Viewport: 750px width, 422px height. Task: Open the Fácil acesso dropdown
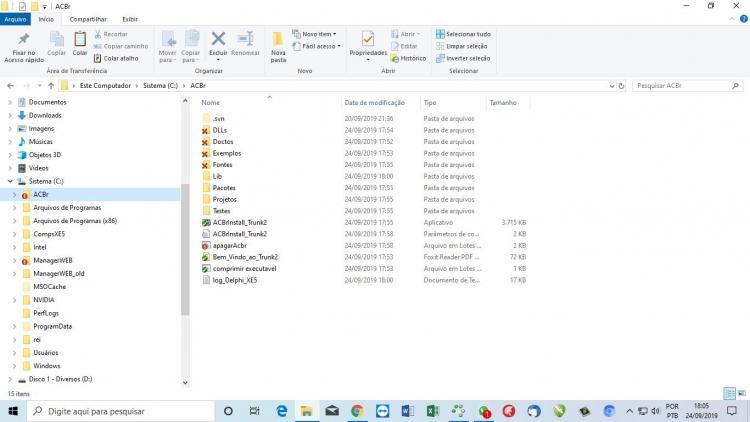coord(317,46)
